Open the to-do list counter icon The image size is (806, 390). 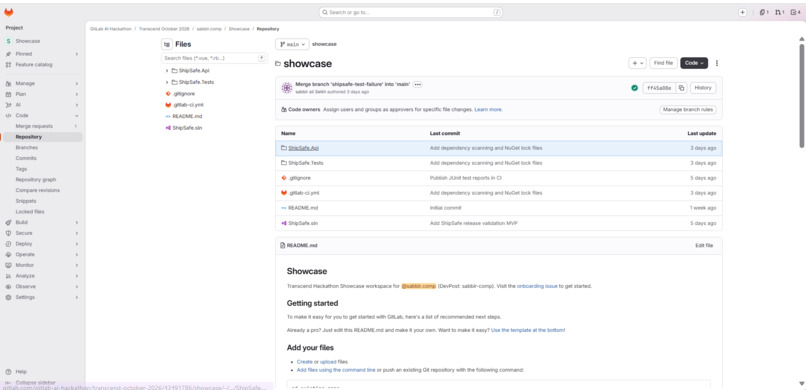pyautogui.click(x=796, y=12)
